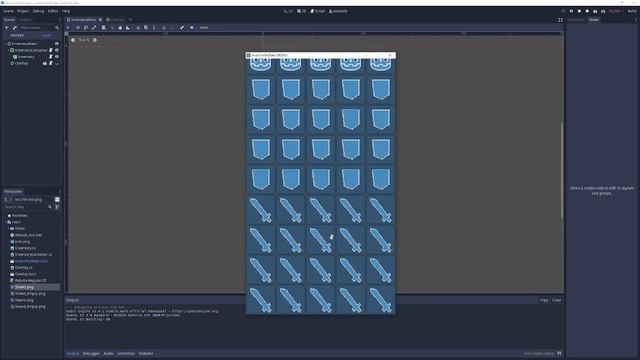The image size is (640, 360).
Task: Add a new node with plus icon
Action: tap(7, 28)
